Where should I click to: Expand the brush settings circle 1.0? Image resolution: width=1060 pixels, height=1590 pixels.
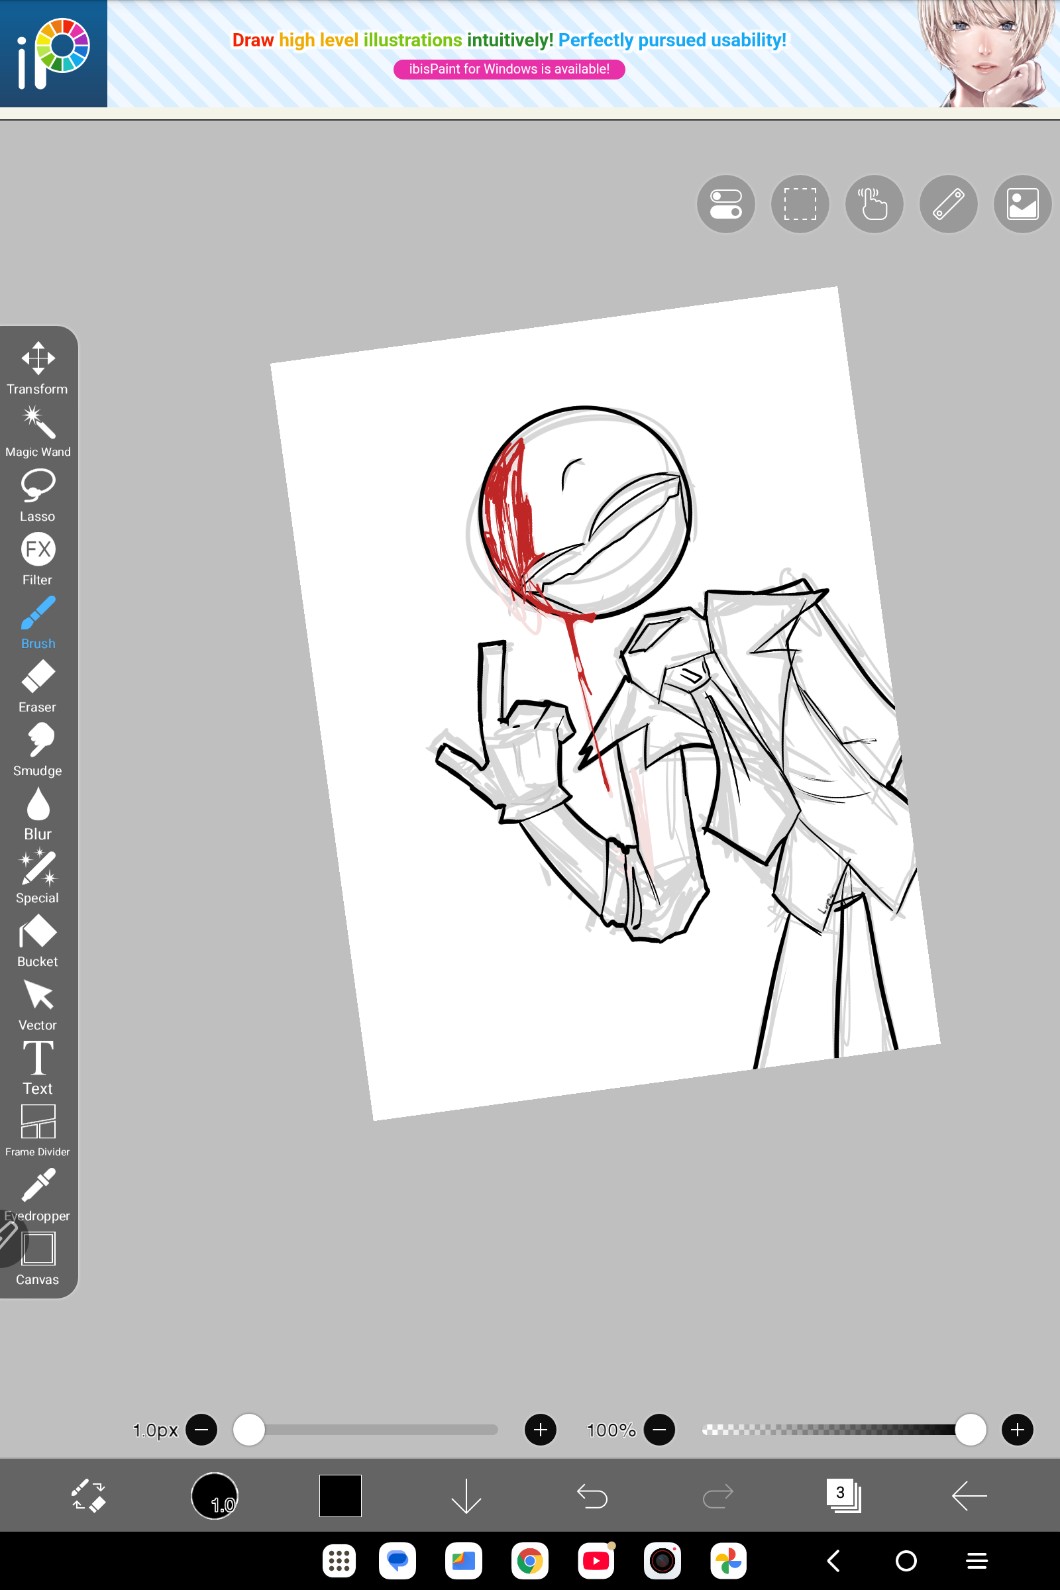[x=215, y=1496]
